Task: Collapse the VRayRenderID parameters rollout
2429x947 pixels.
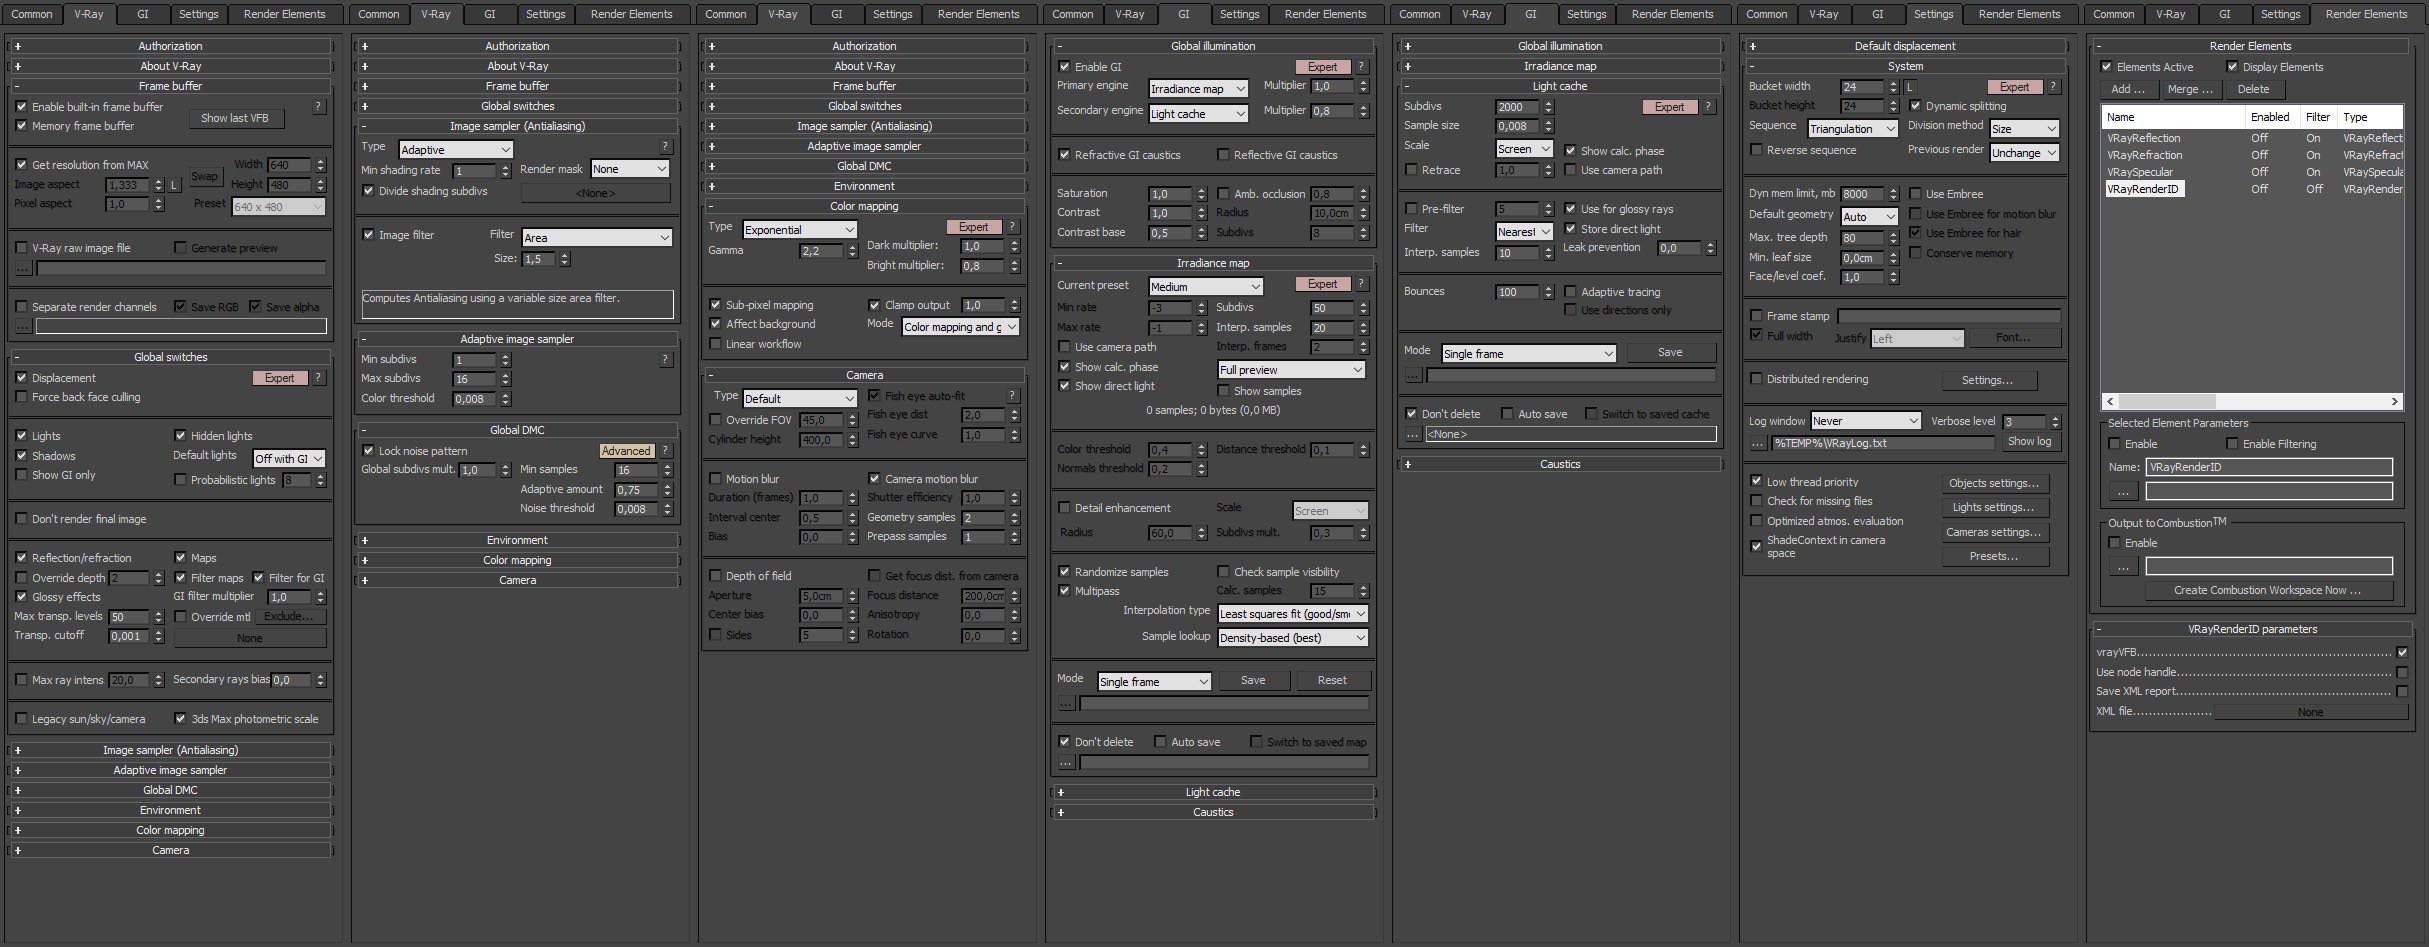Action: tap(2250, 629)
